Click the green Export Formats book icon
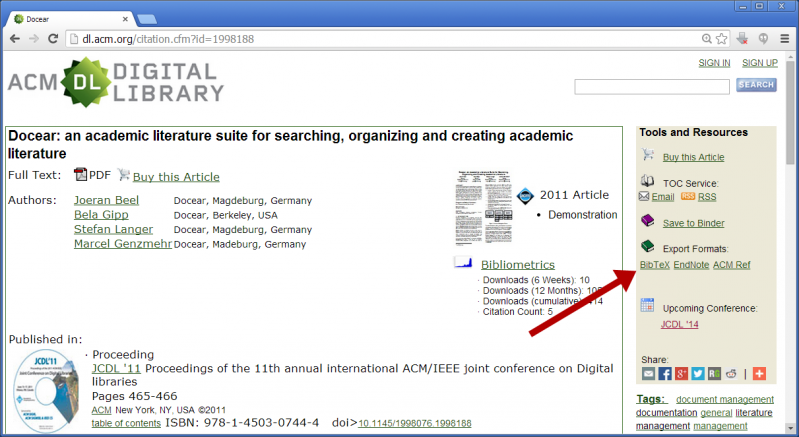This screenshot has width=799, height=437. tap(648, 247)
